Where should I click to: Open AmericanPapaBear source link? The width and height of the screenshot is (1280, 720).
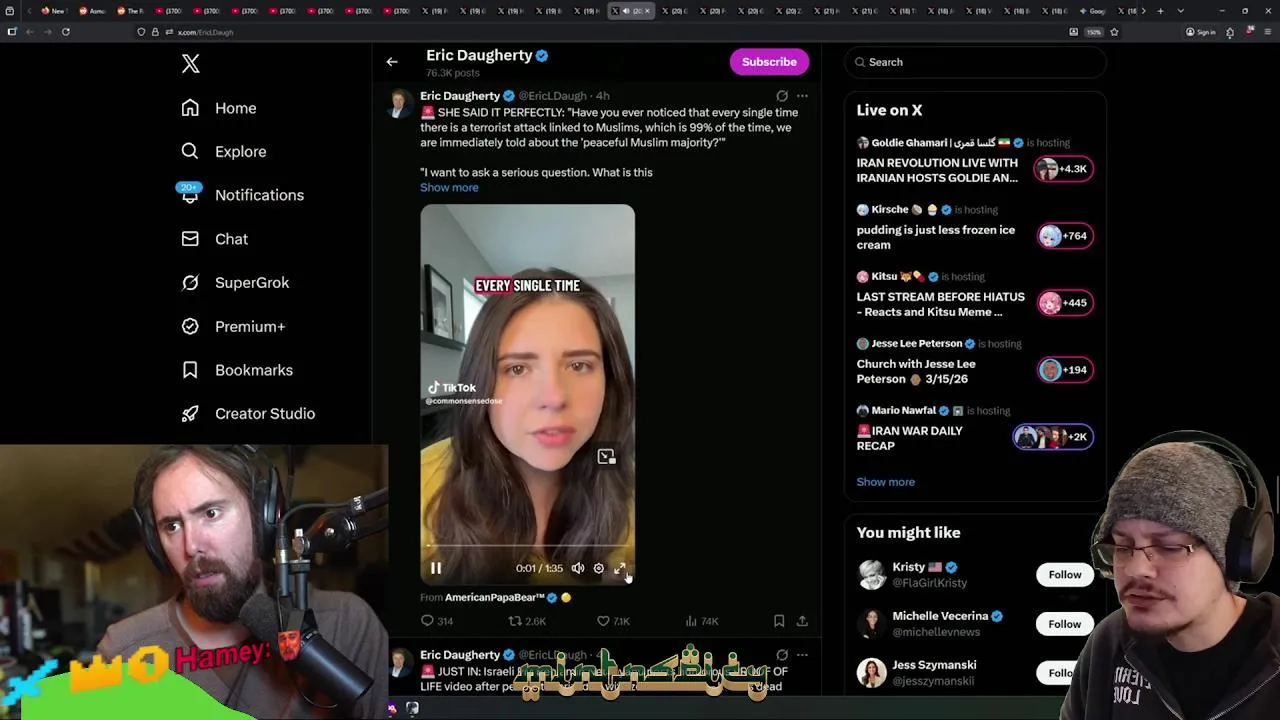[494, 598]
